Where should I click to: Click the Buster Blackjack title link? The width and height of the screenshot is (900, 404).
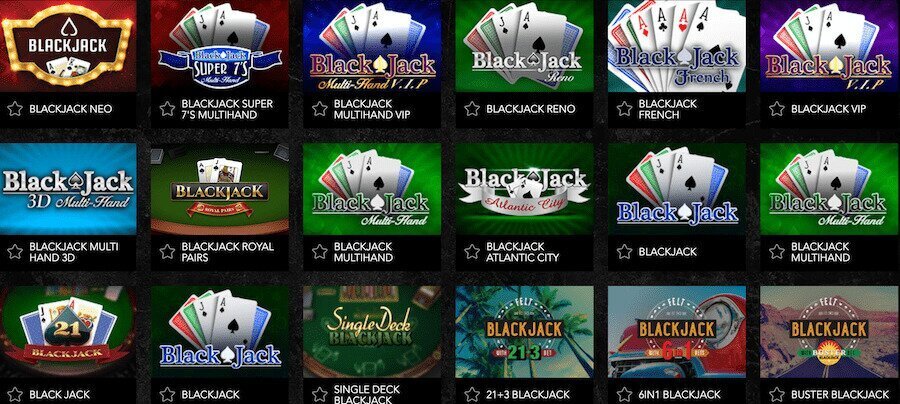tap(840, 395)
